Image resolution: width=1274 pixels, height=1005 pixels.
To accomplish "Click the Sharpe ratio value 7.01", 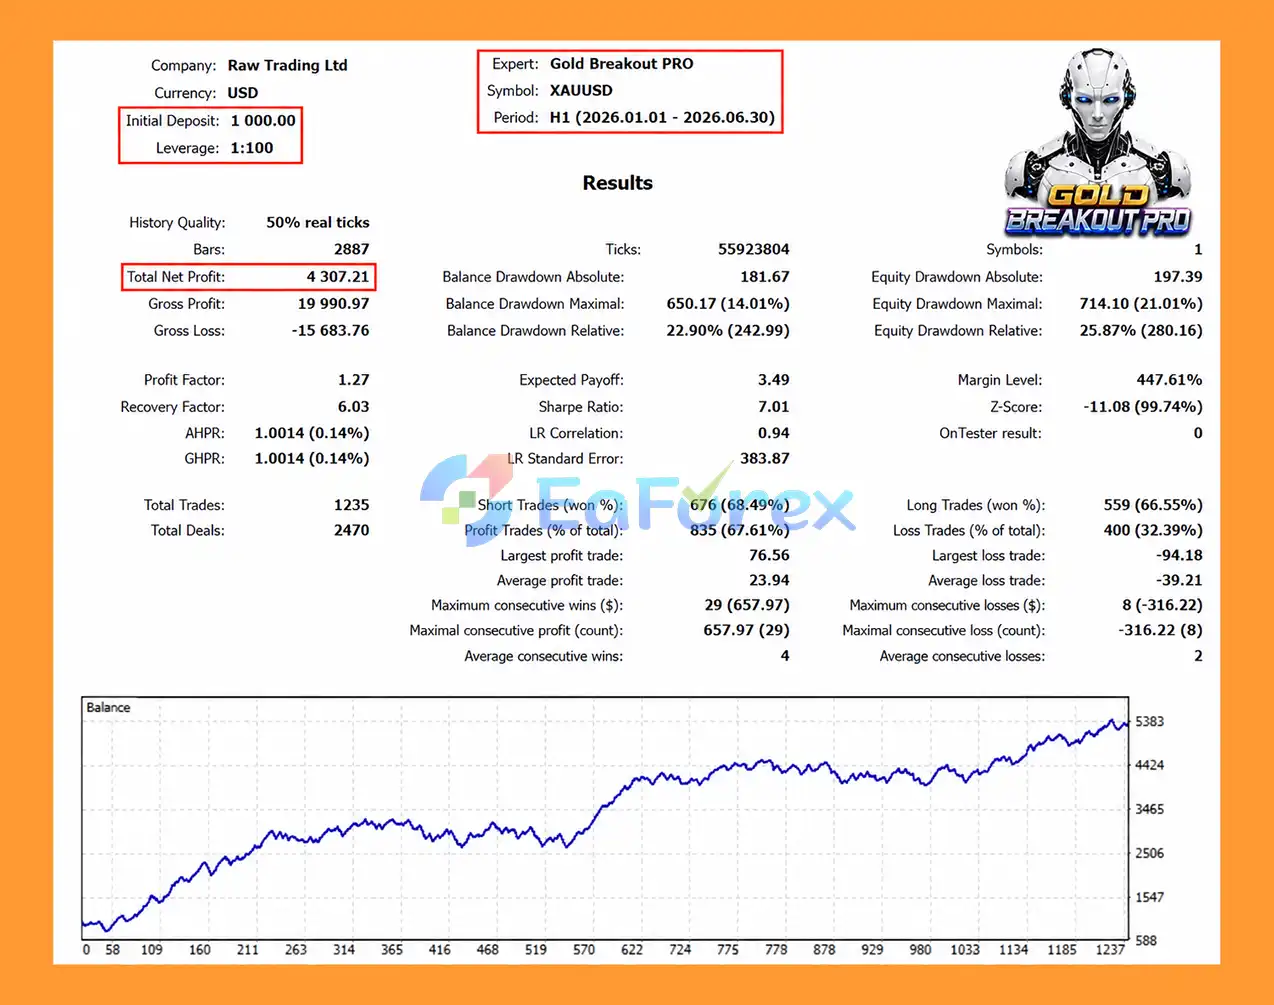I will (774, 407).
